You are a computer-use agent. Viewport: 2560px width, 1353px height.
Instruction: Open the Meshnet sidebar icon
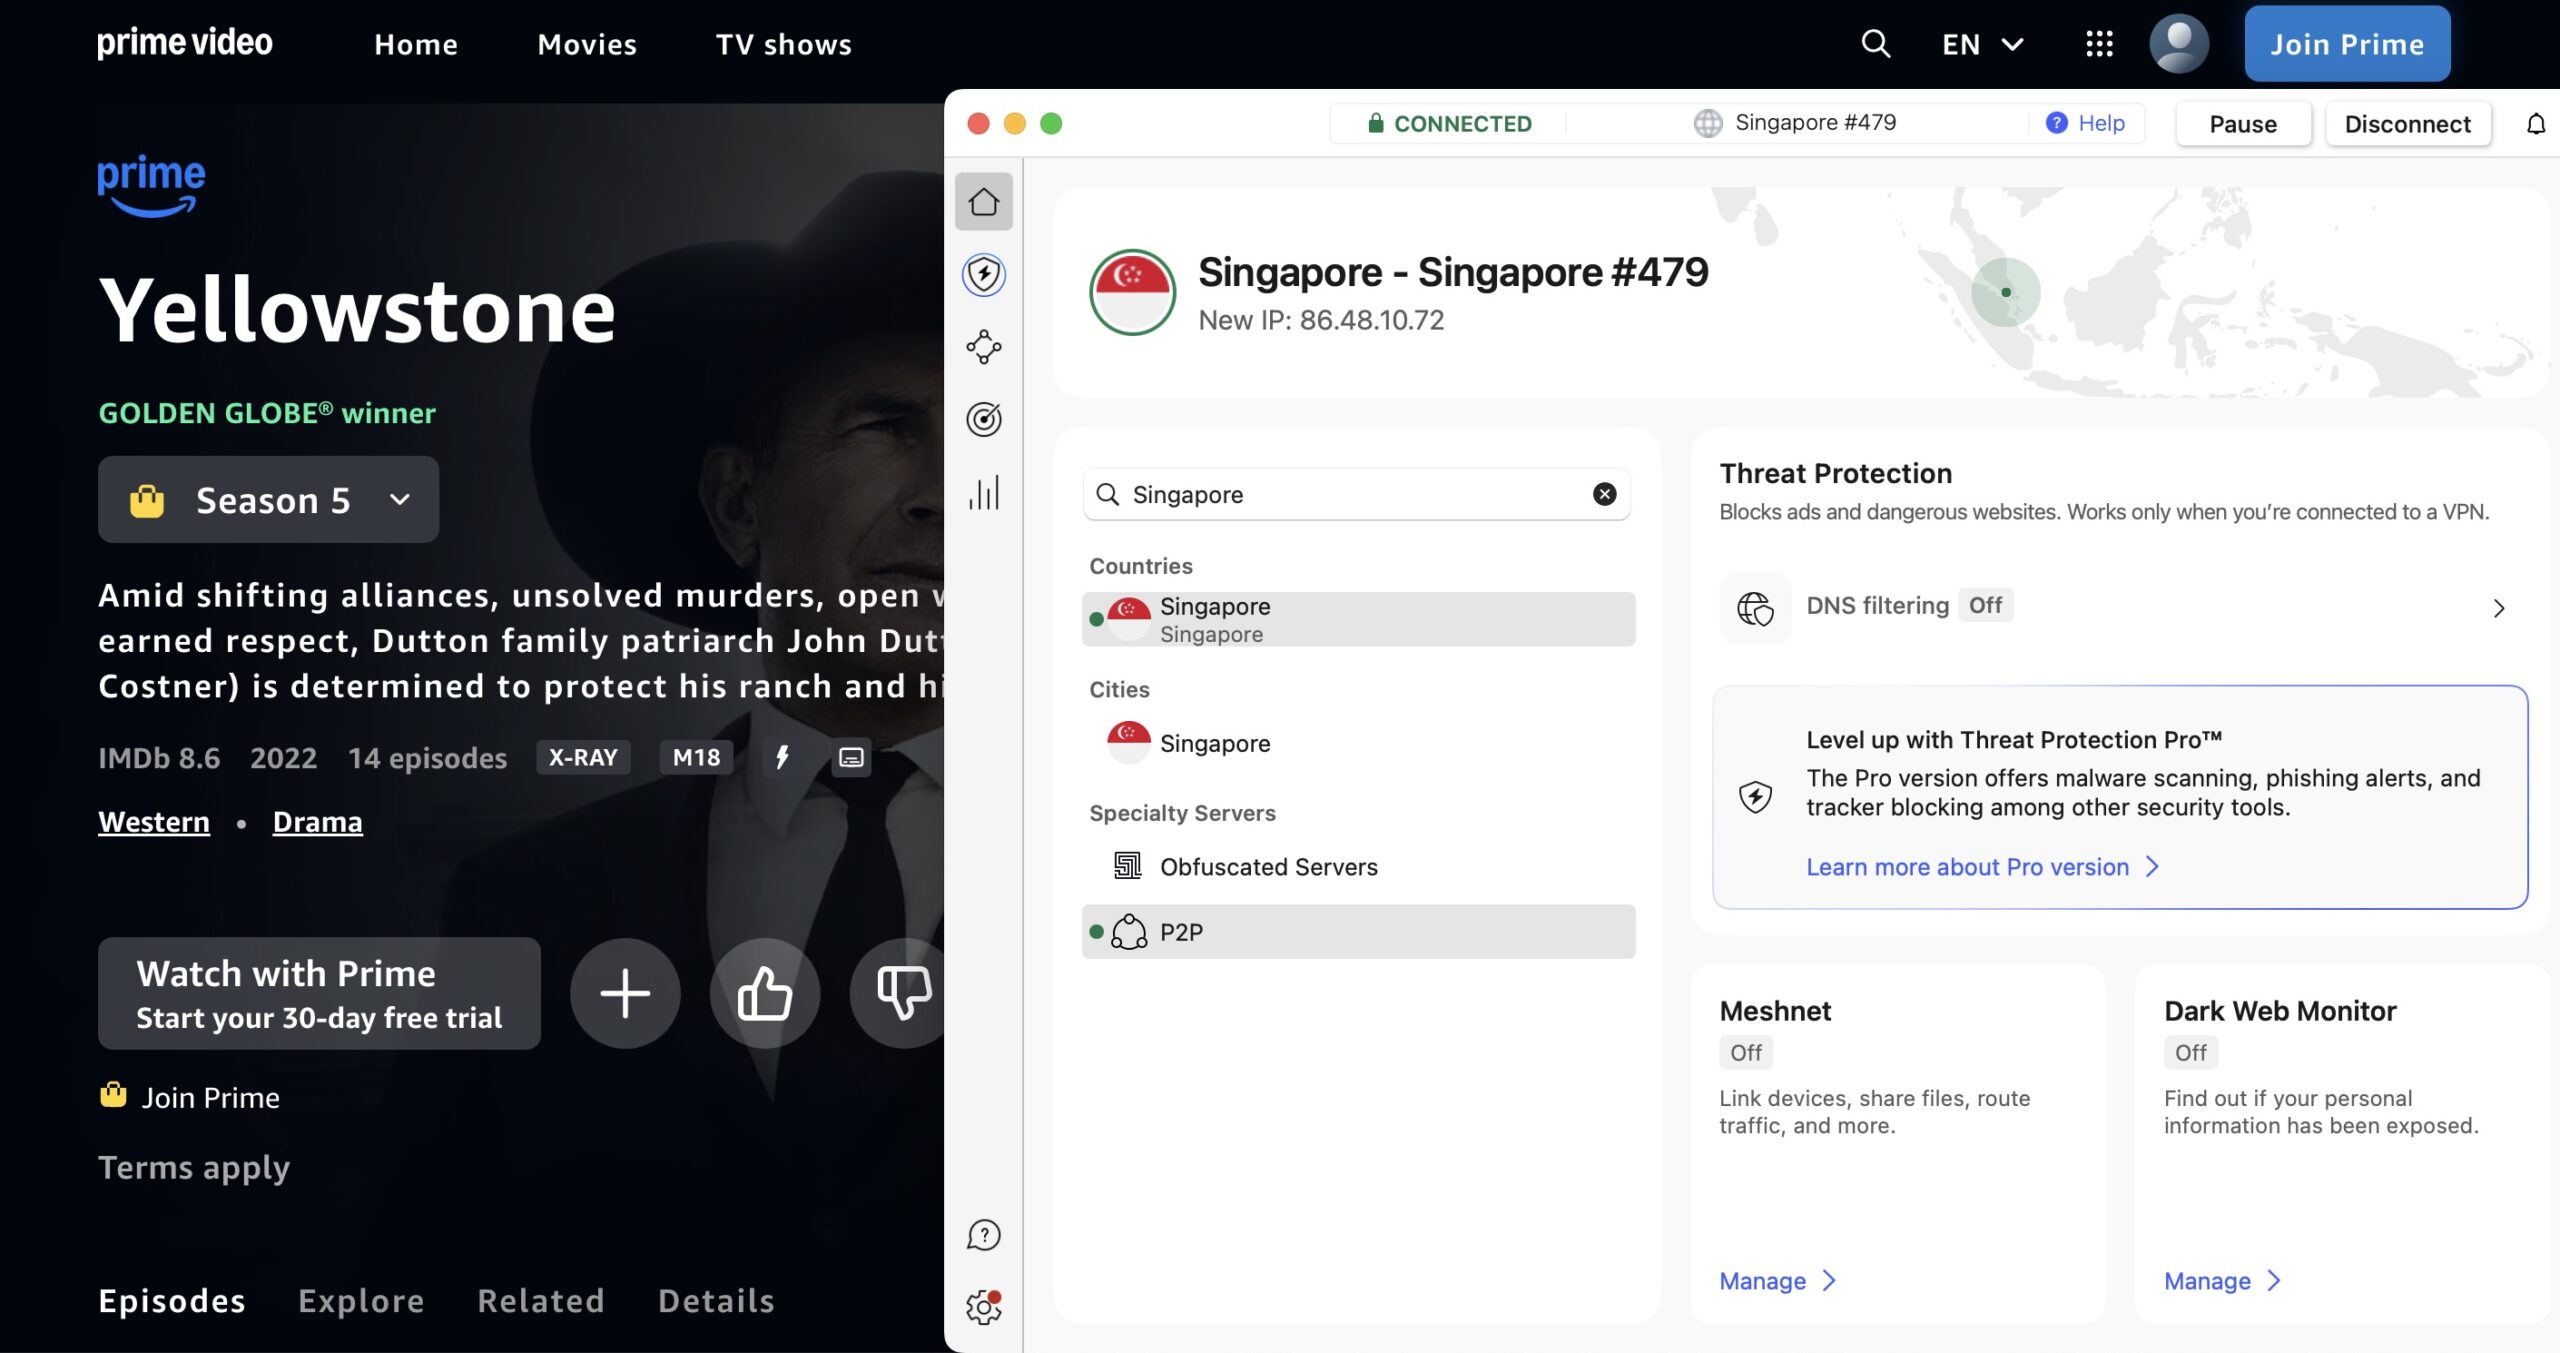[x=984, y=347]
